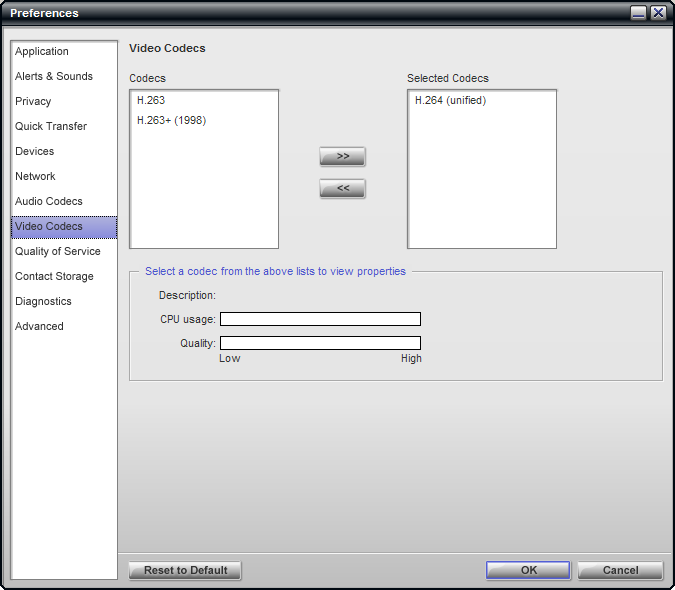The width and height of the screenshot is (675, 590).
Task: Open Diagnostics preferences
Action: tap(43, 301)
